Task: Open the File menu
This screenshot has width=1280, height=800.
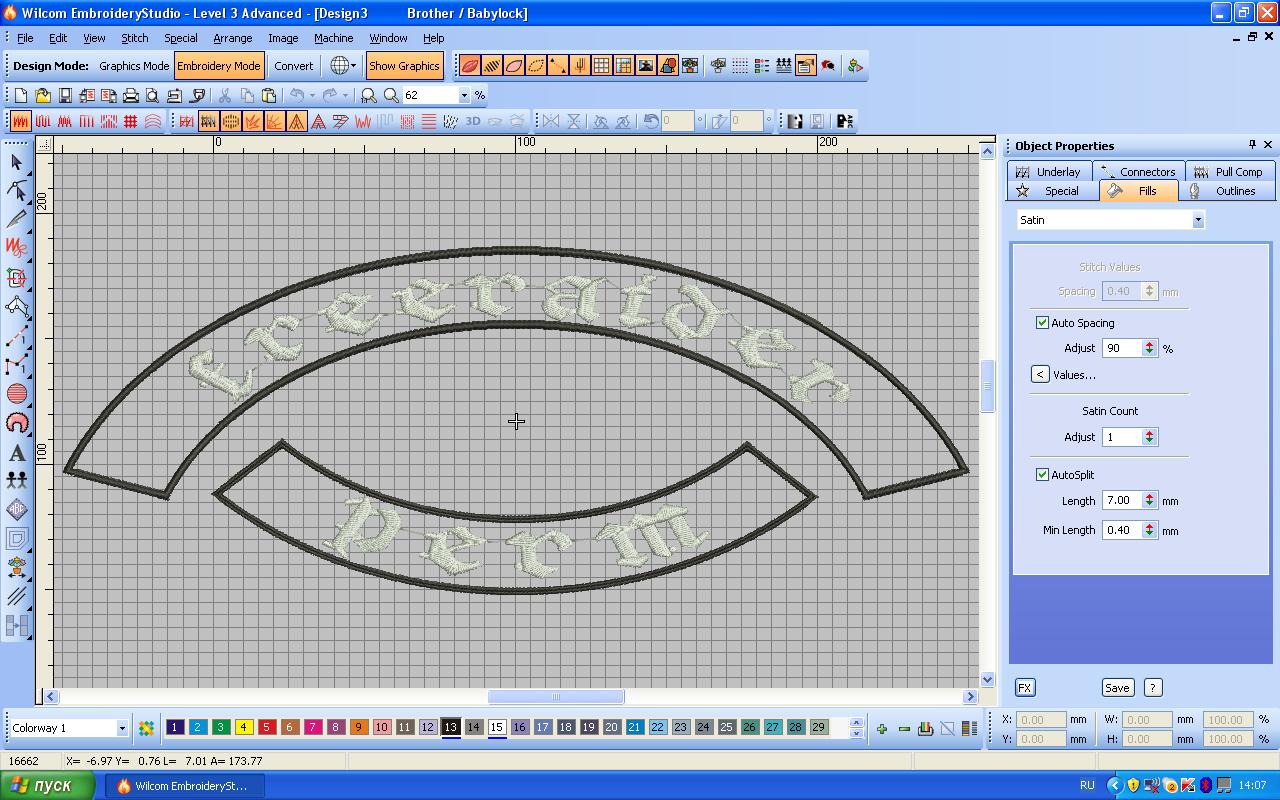Action: tap(25, 38)
